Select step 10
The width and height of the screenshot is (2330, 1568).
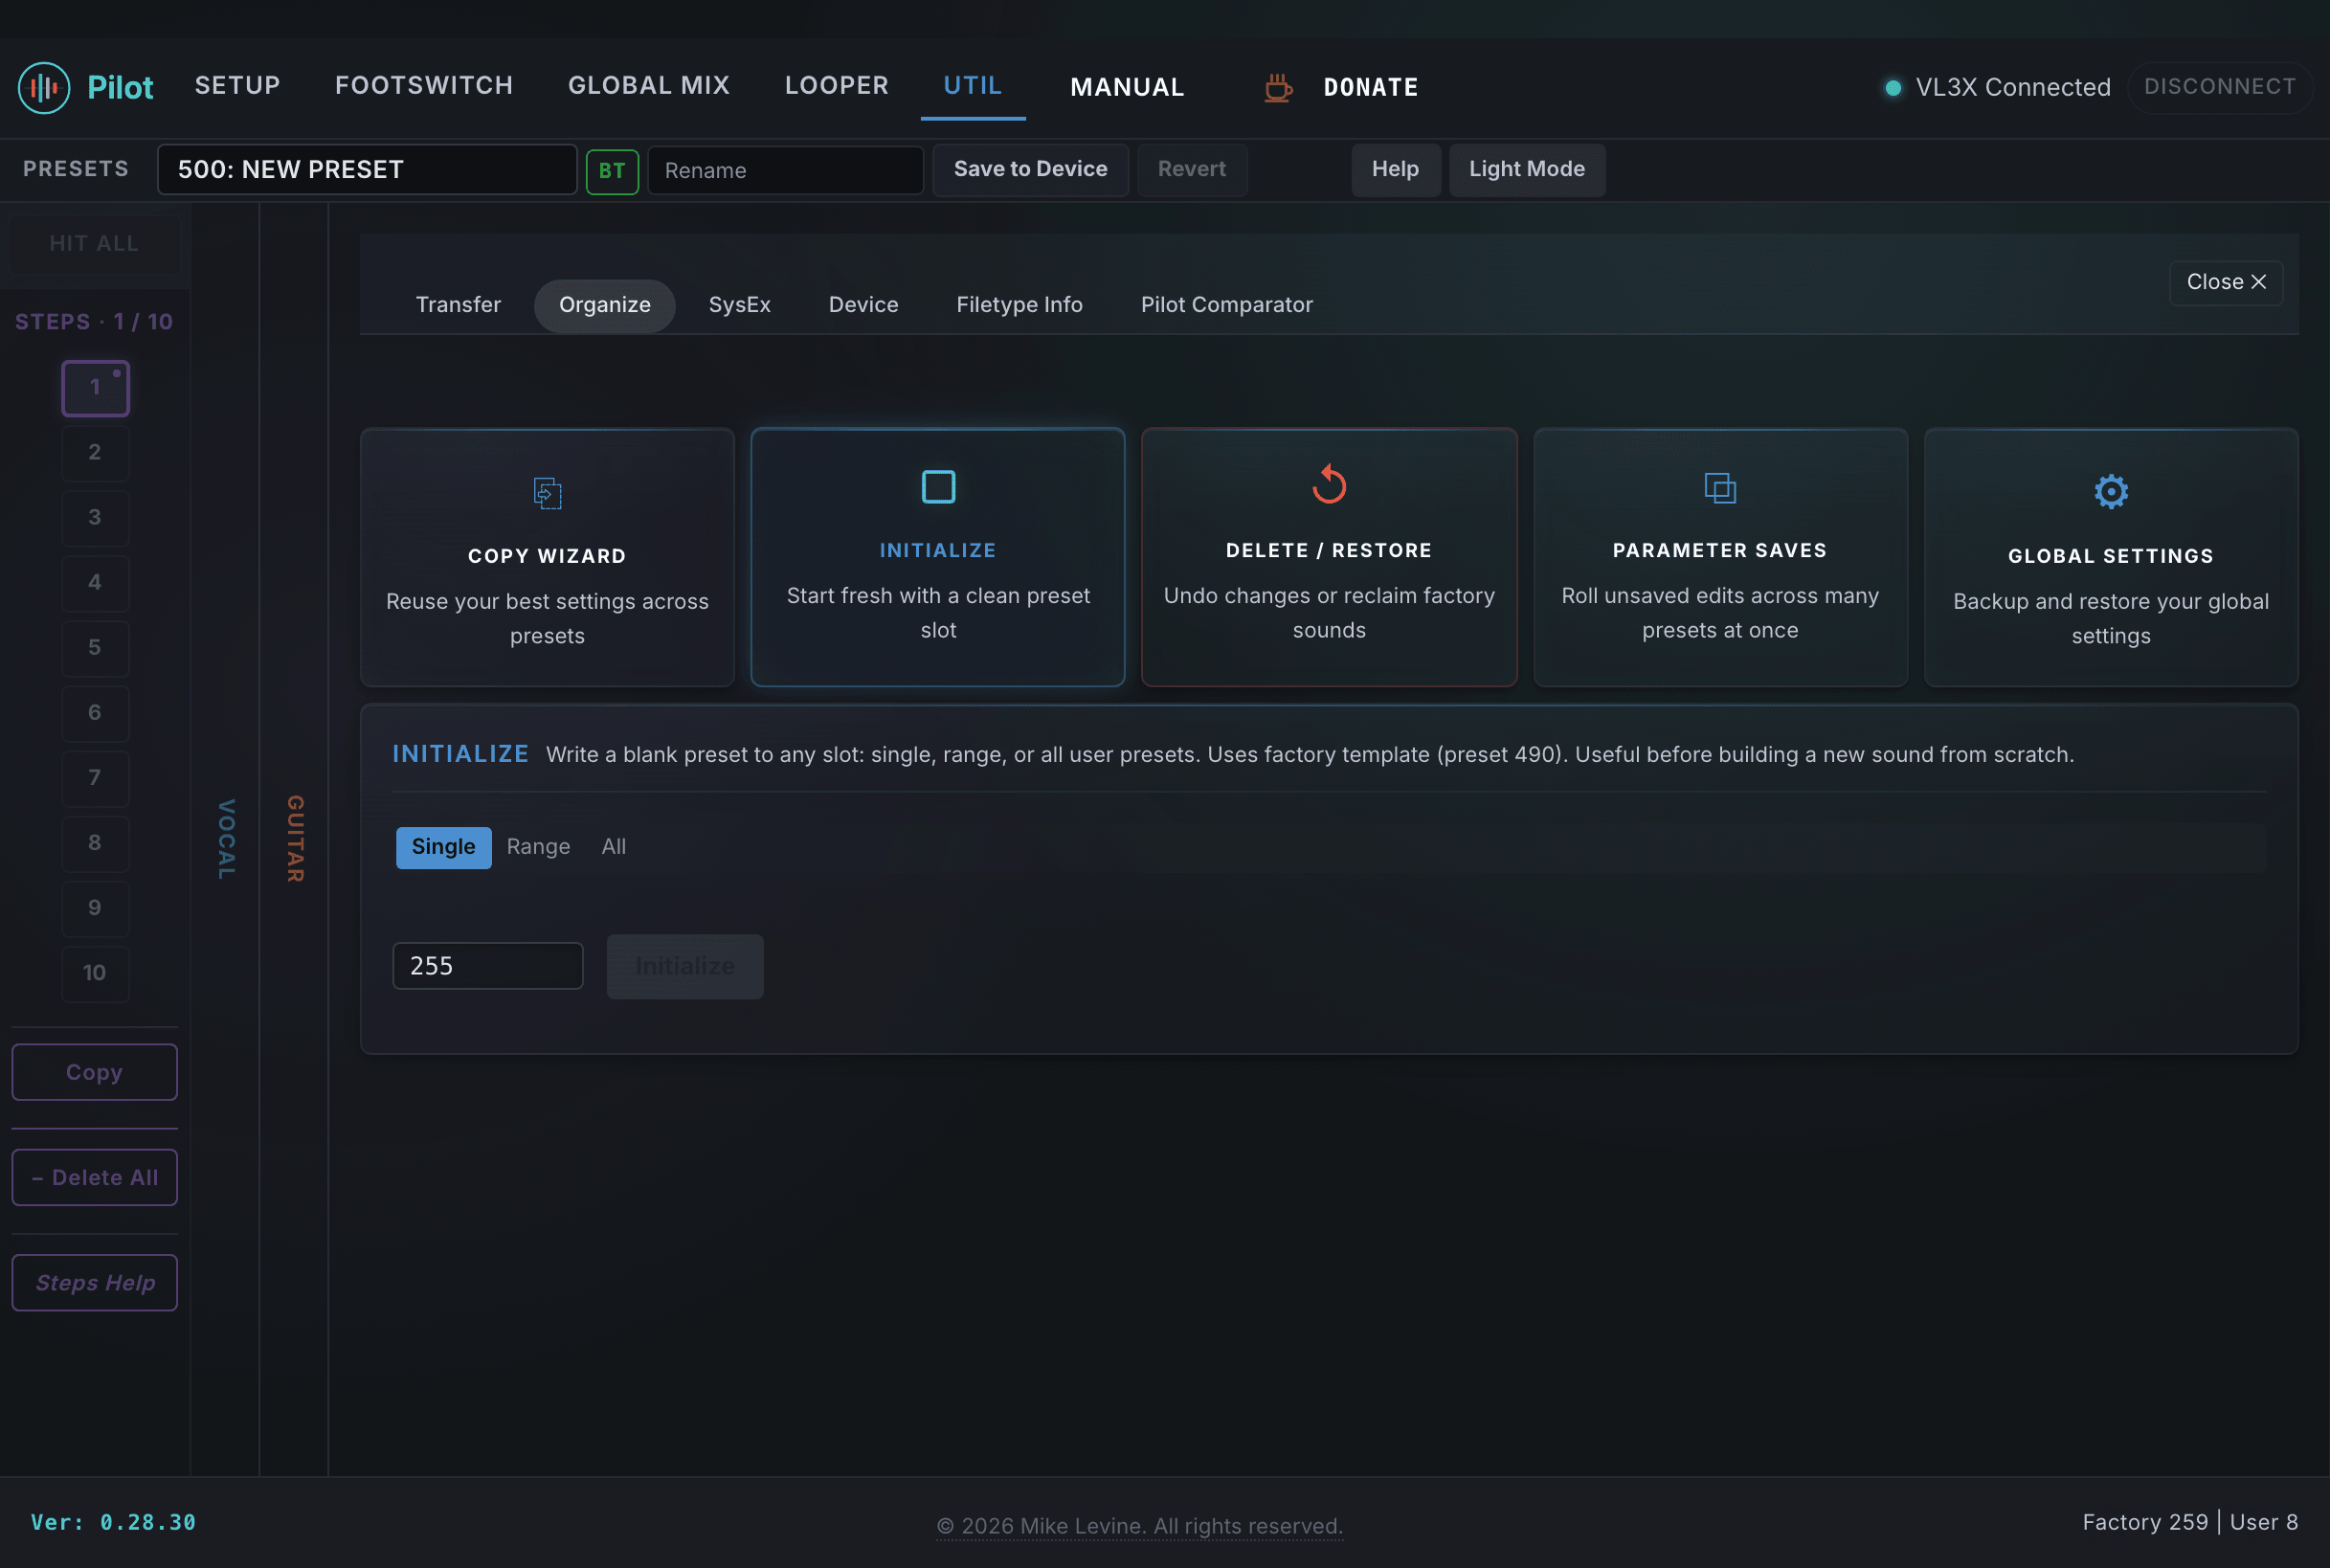point(95,973)
